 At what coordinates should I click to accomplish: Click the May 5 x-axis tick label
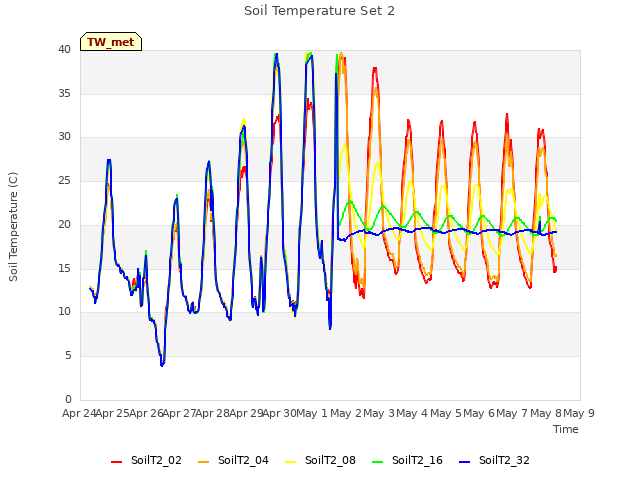click(446, 413)
